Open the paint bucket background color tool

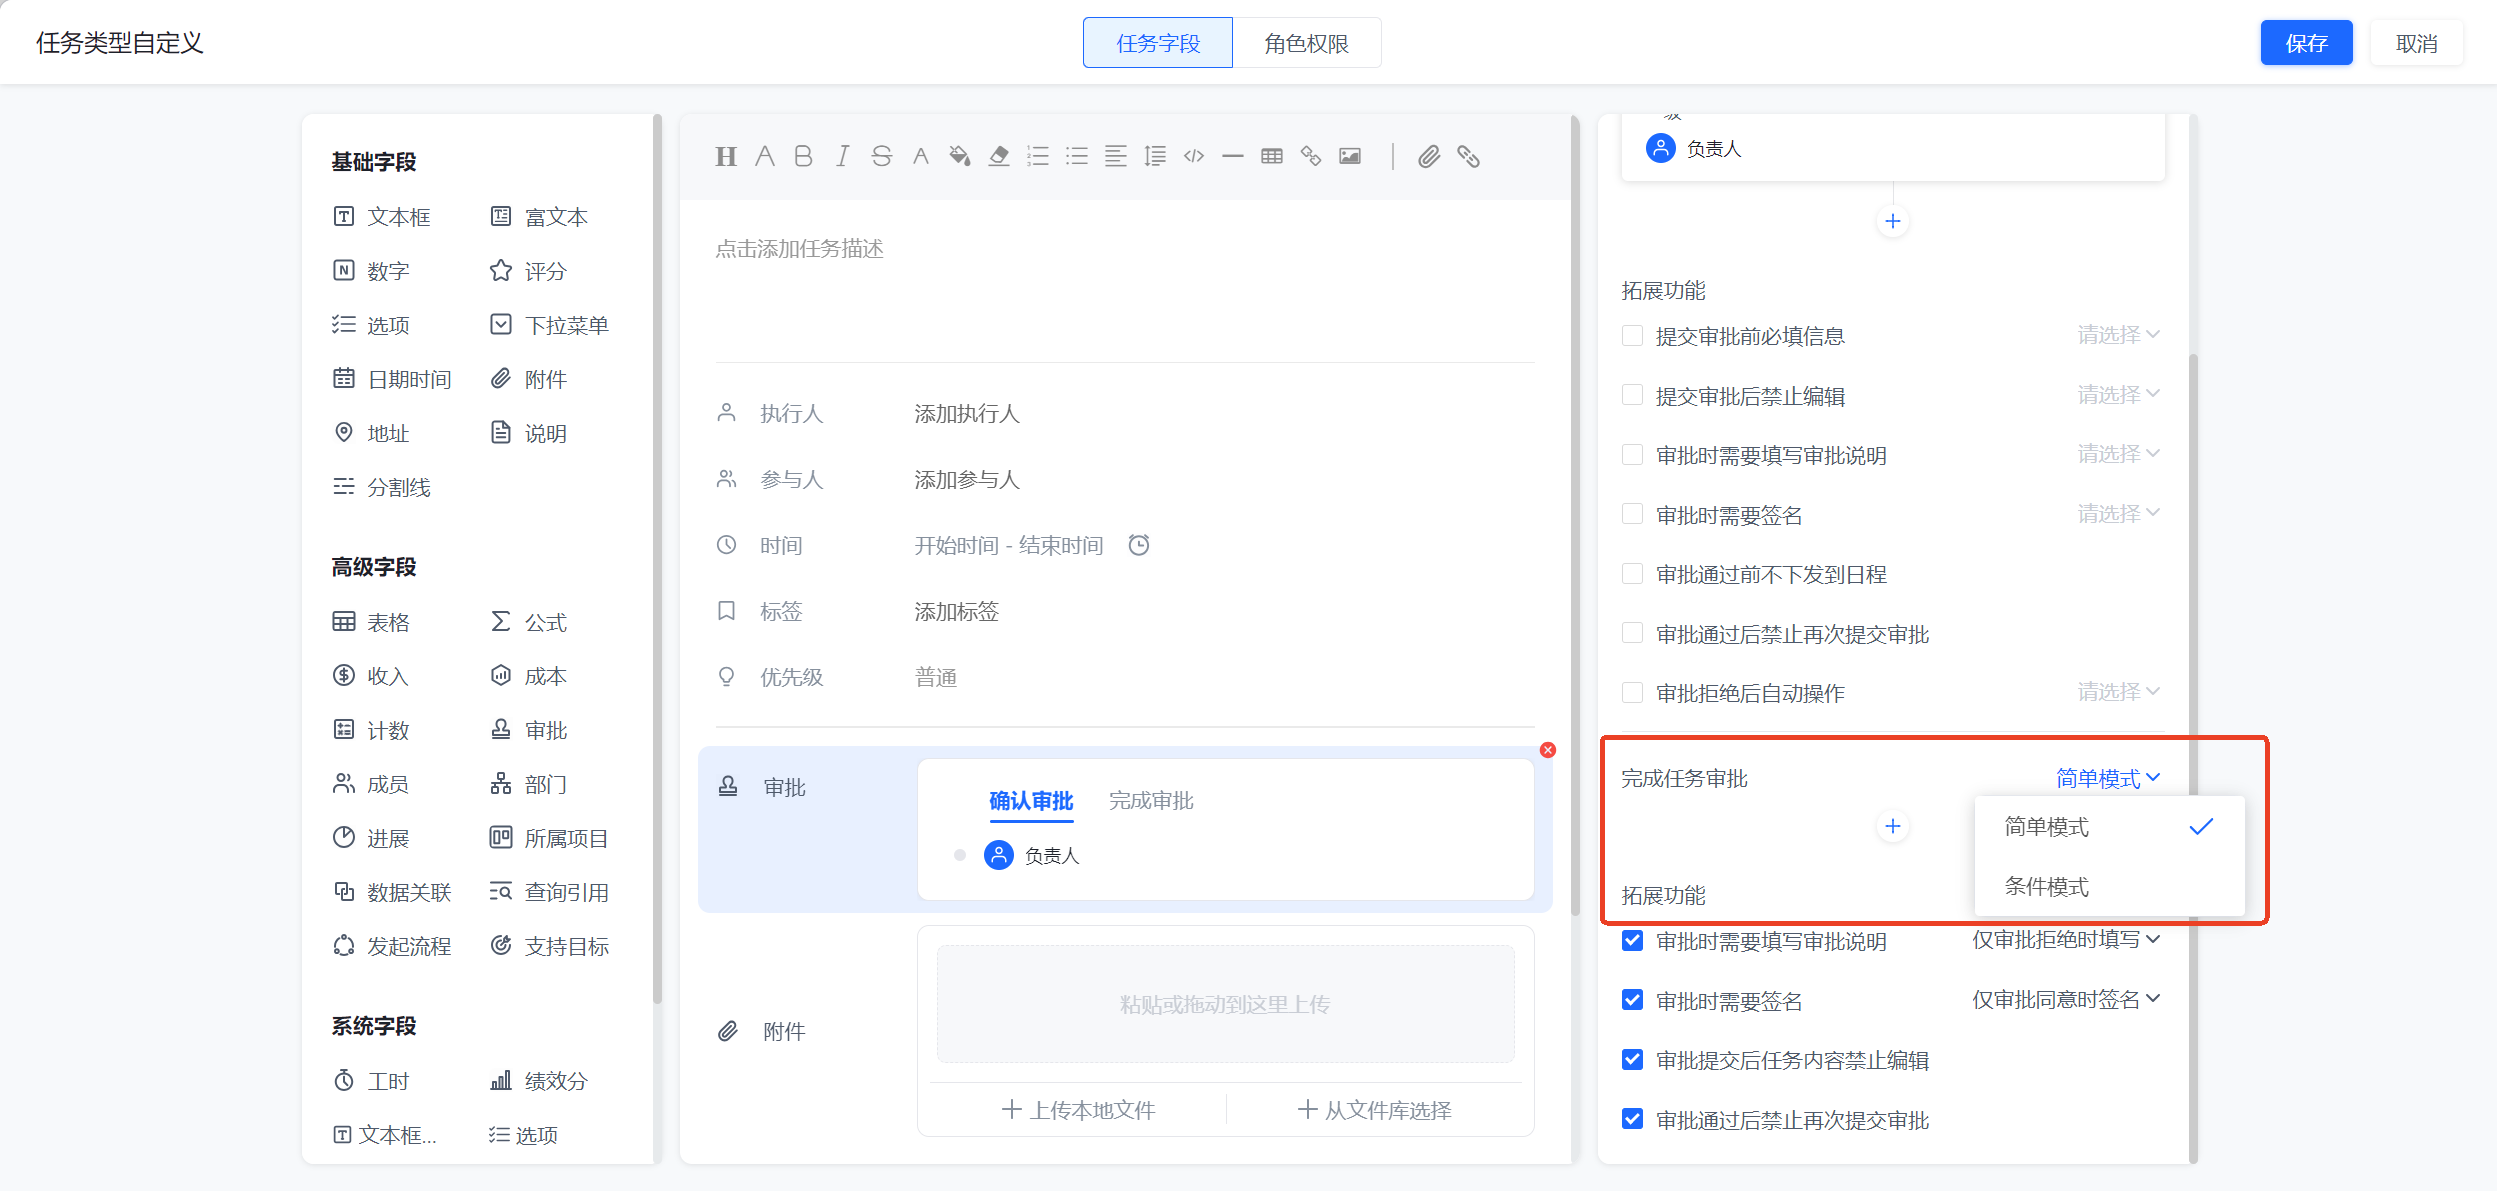click(959, 156)
